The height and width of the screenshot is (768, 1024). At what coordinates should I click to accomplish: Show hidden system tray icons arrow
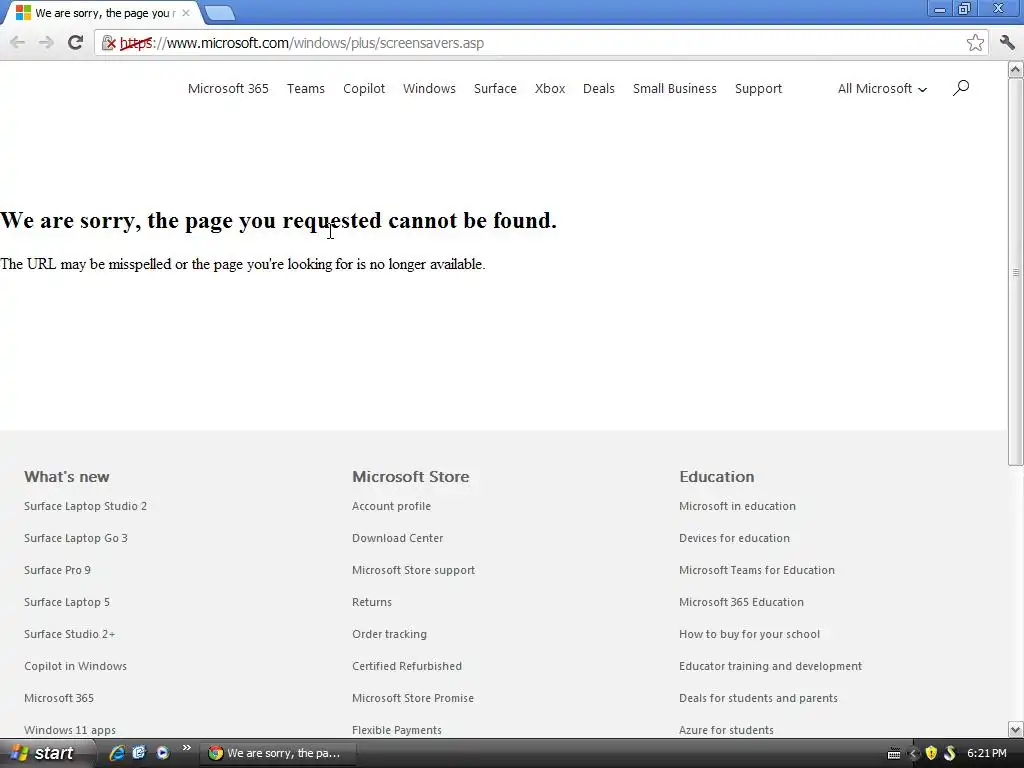913,754
